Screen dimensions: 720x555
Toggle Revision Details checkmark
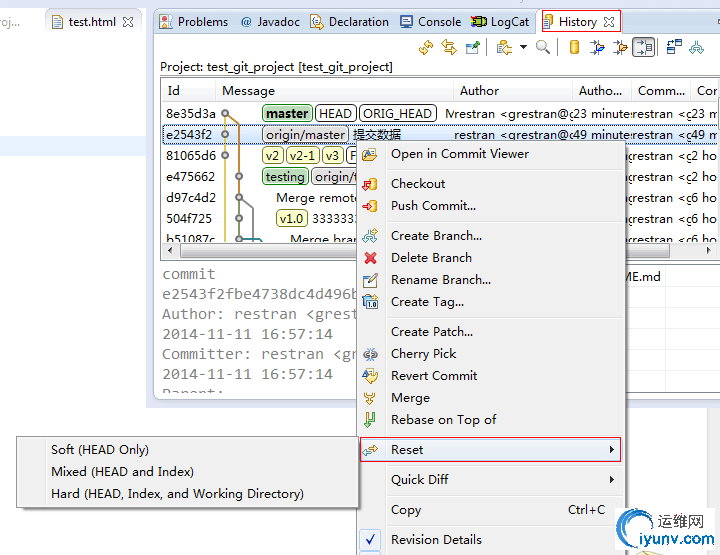[x=370, y=539]
